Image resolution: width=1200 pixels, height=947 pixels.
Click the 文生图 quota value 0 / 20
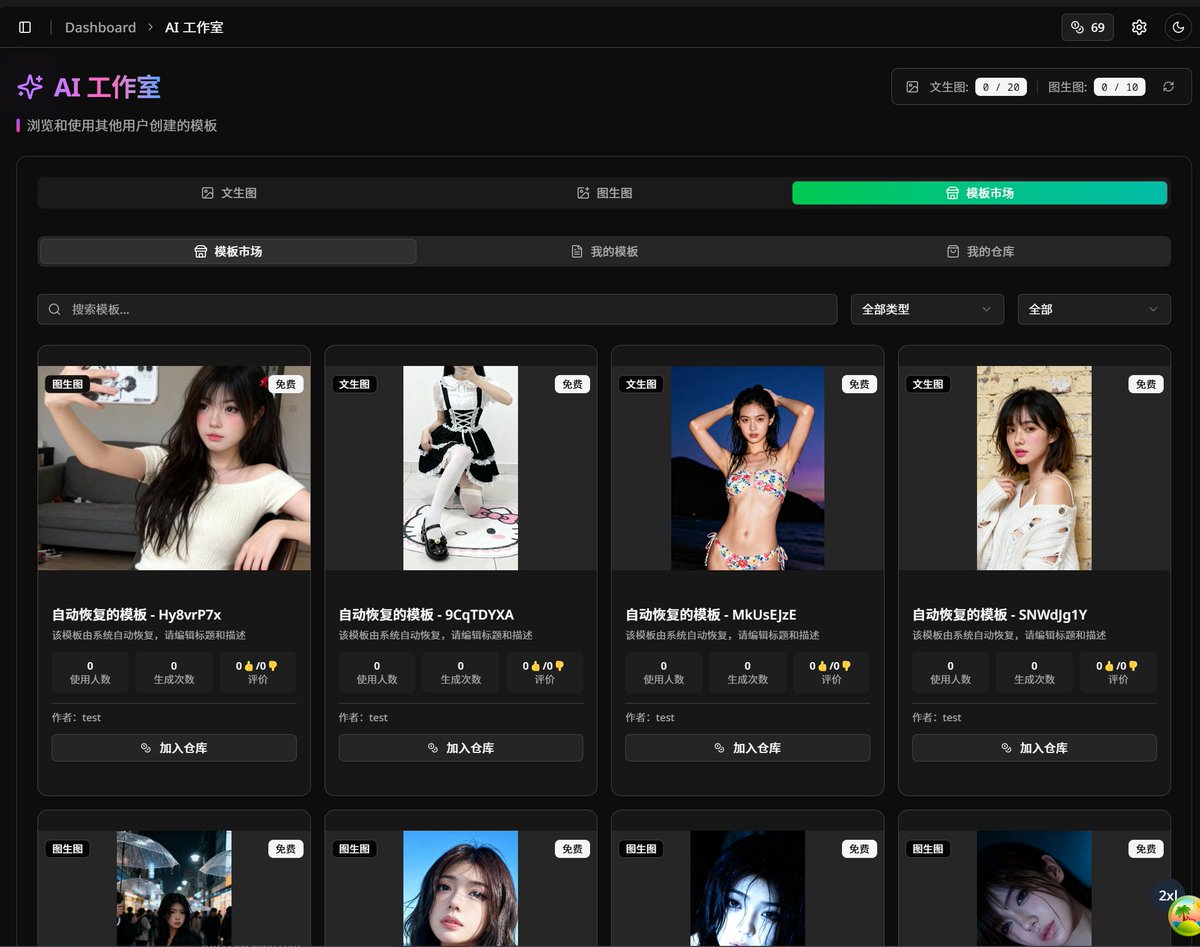point(1001,87)
